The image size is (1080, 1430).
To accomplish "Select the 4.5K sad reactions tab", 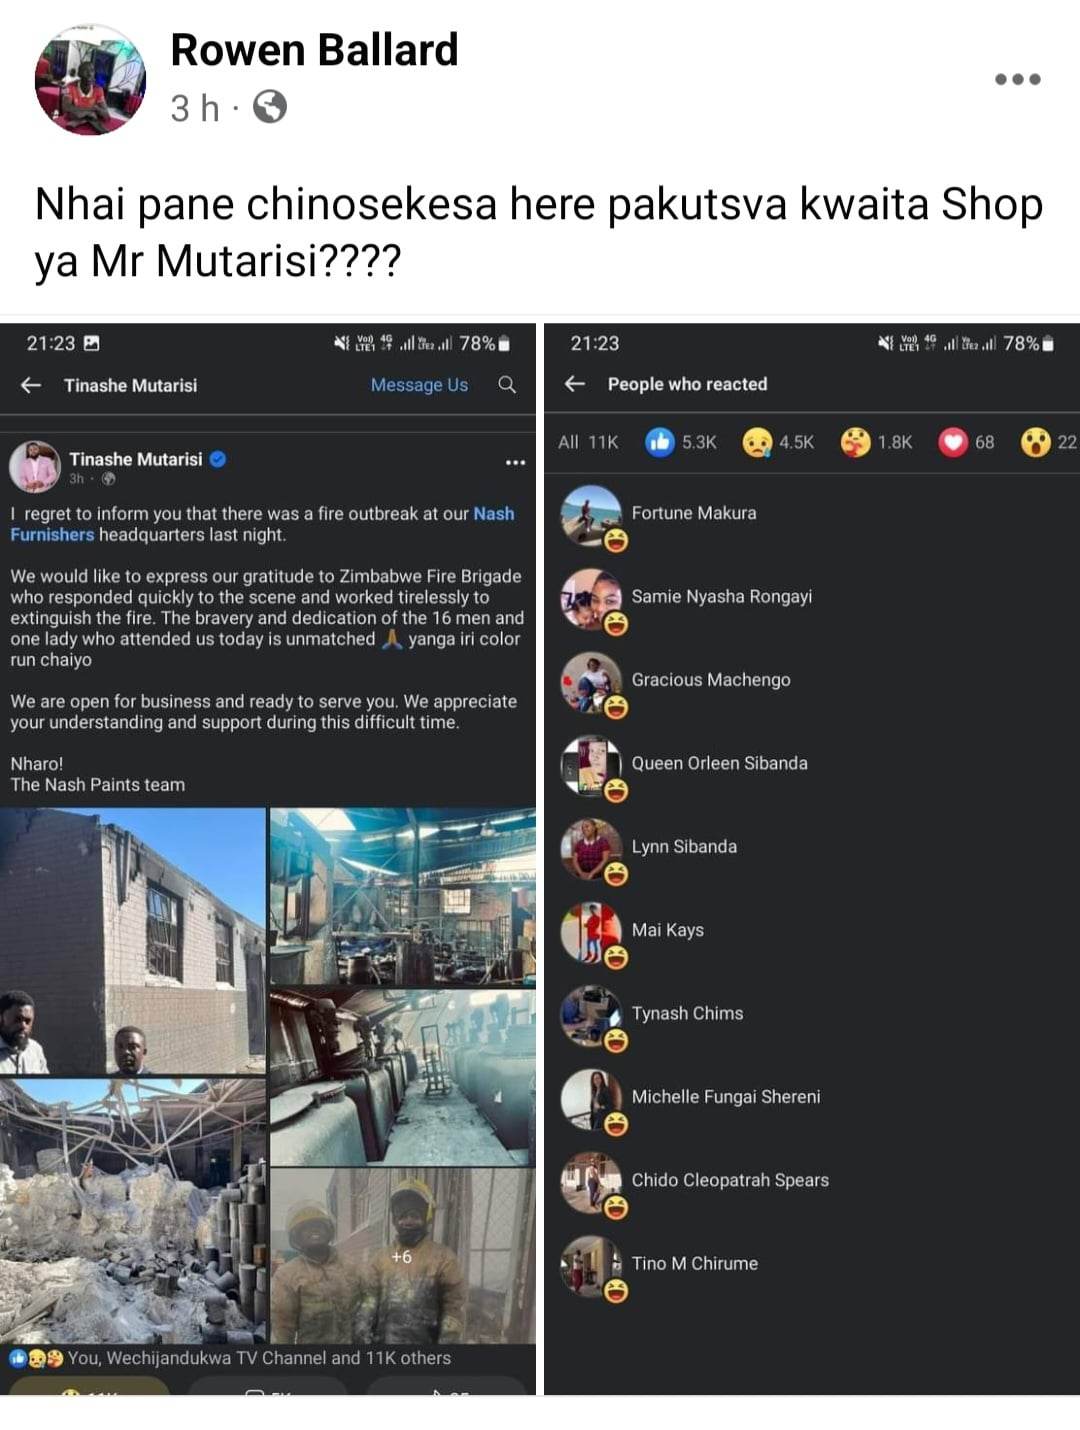I will (779, 442).
